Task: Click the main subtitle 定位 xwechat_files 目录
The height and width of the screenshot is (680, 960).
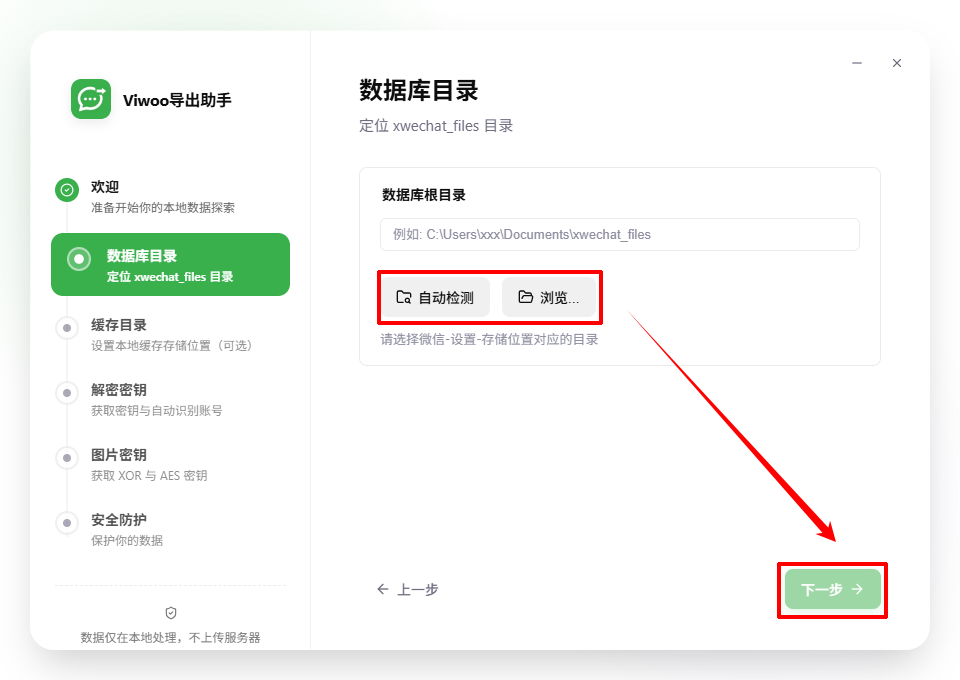Action: 436,126
